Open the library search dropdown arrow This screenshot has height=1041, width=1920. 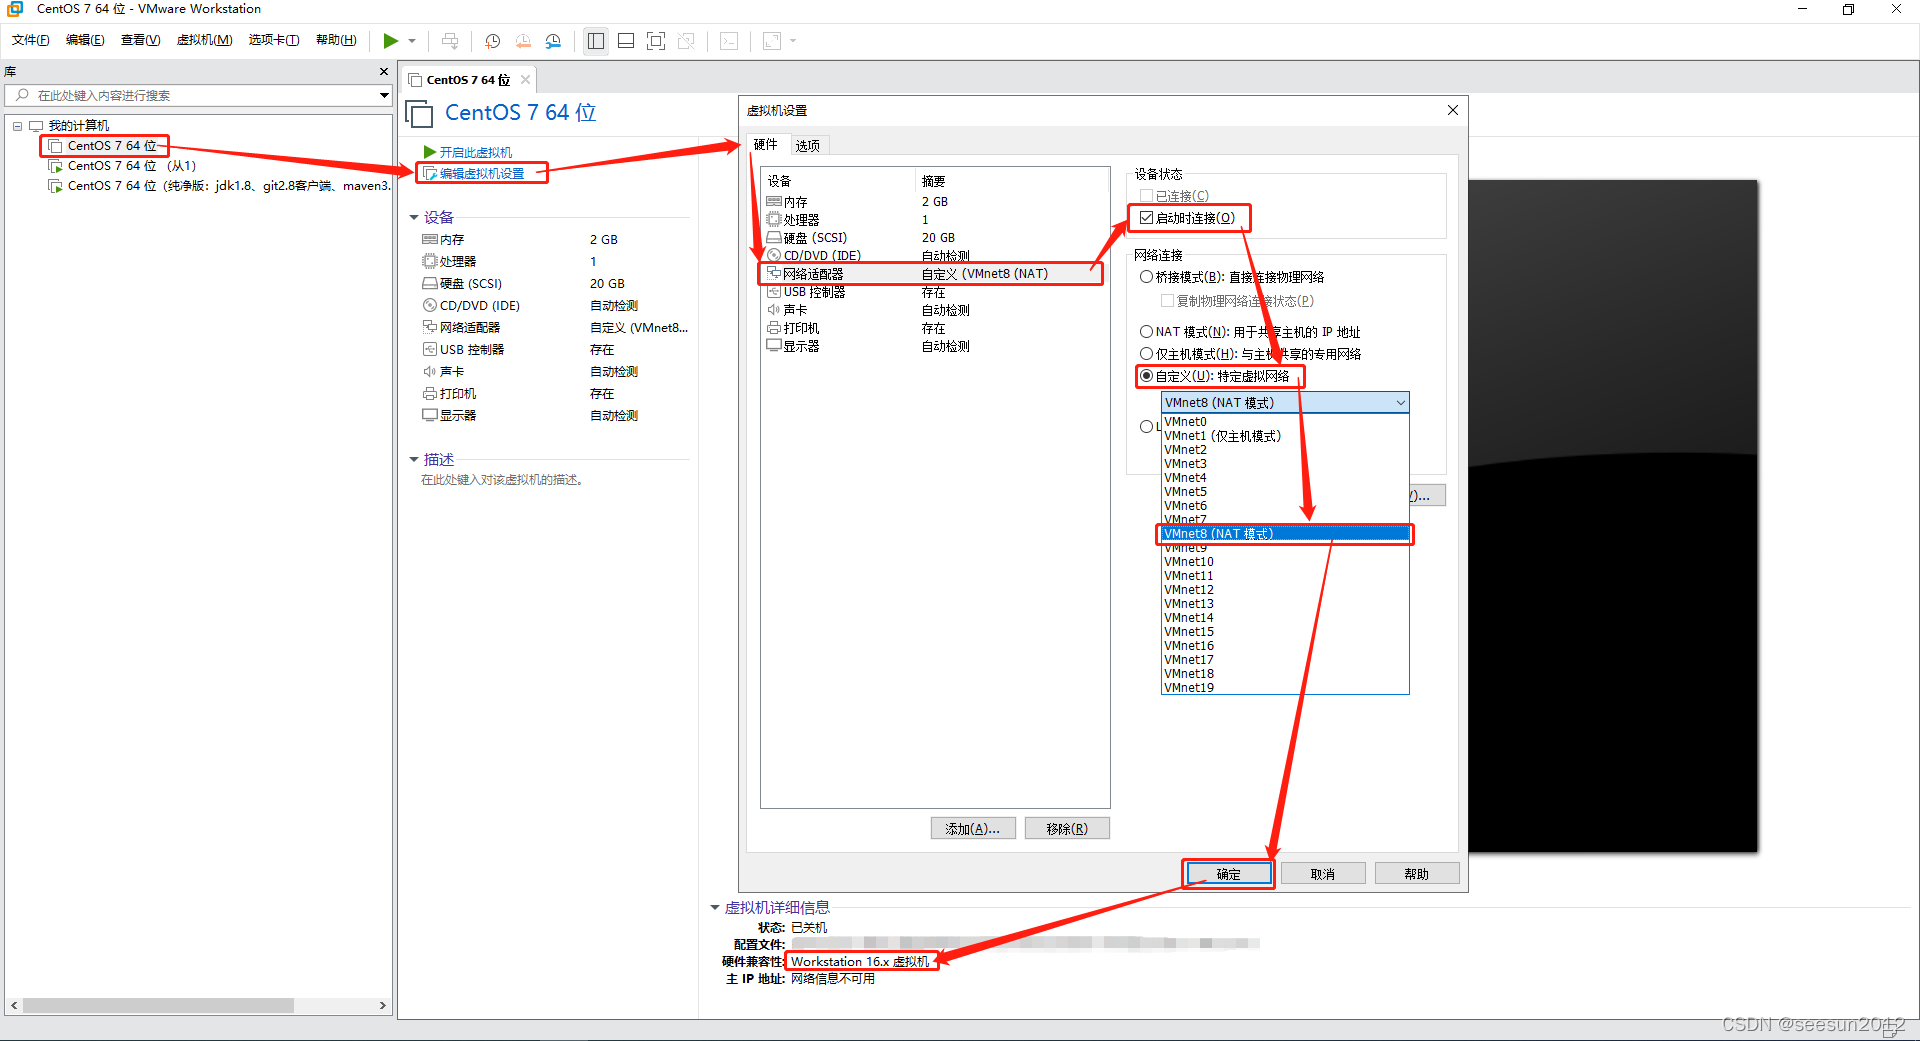point(384,96)
